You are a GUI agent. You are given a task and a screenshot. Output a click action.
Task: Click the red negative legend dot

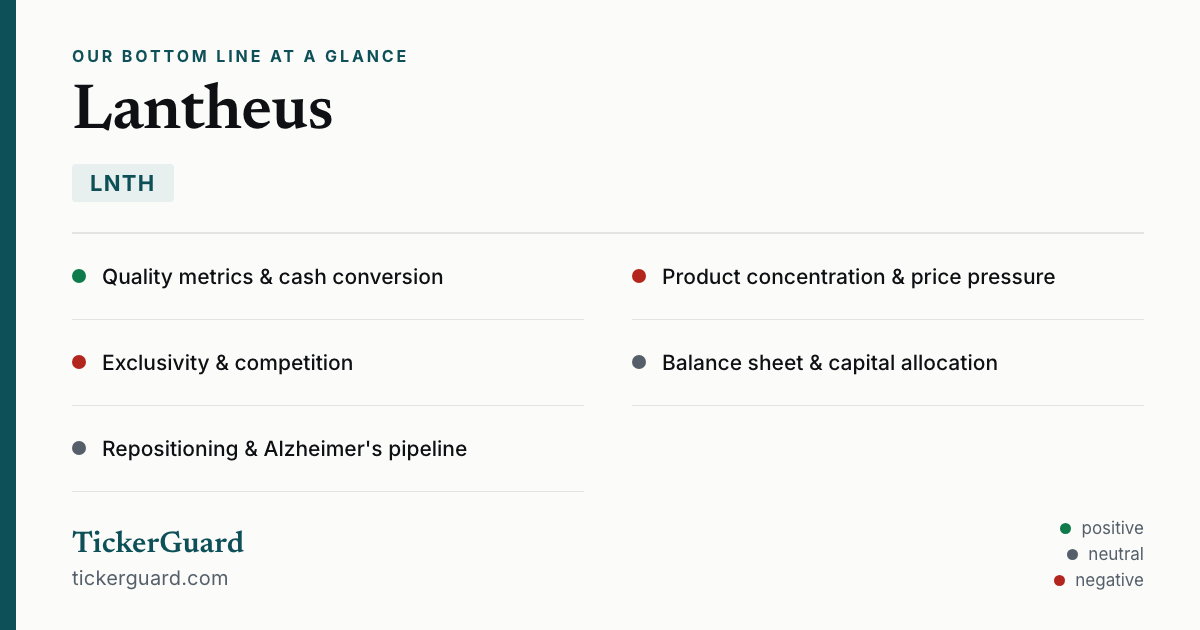tap(1059, 580)
